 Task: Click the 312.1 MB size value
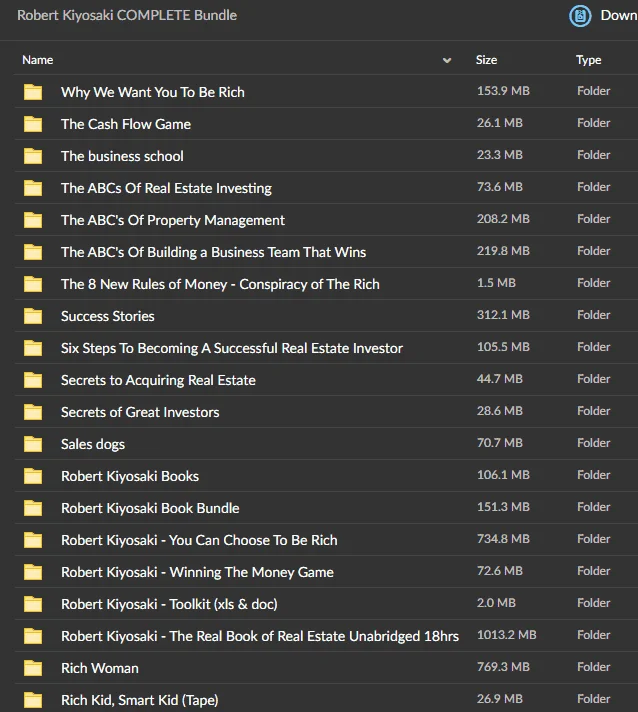point(503,315)
